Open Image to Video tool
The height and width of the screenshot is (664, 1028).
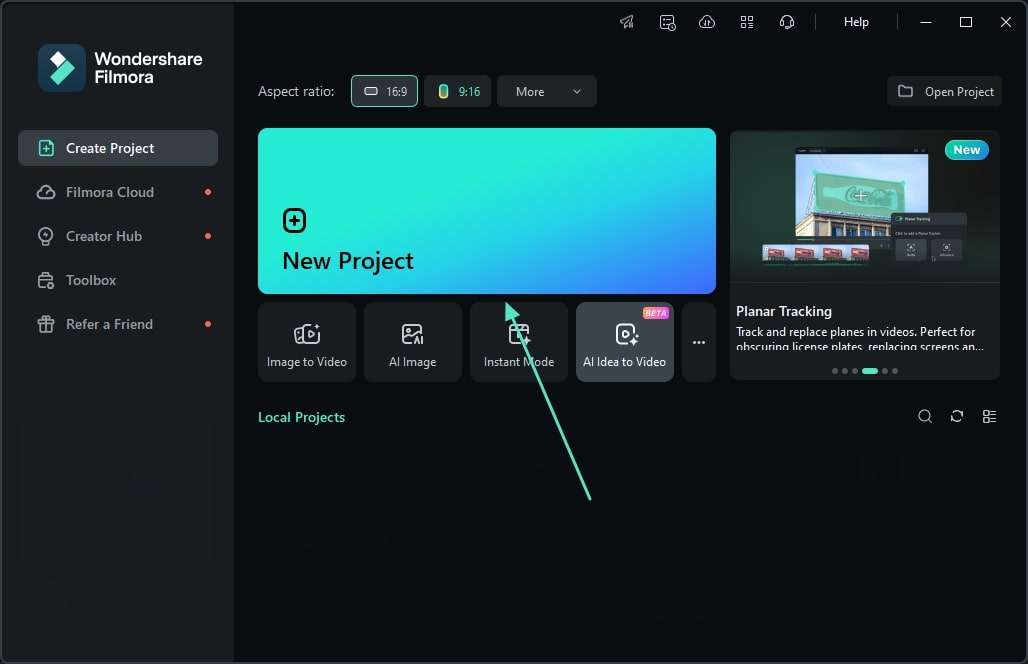coord(307,342)
